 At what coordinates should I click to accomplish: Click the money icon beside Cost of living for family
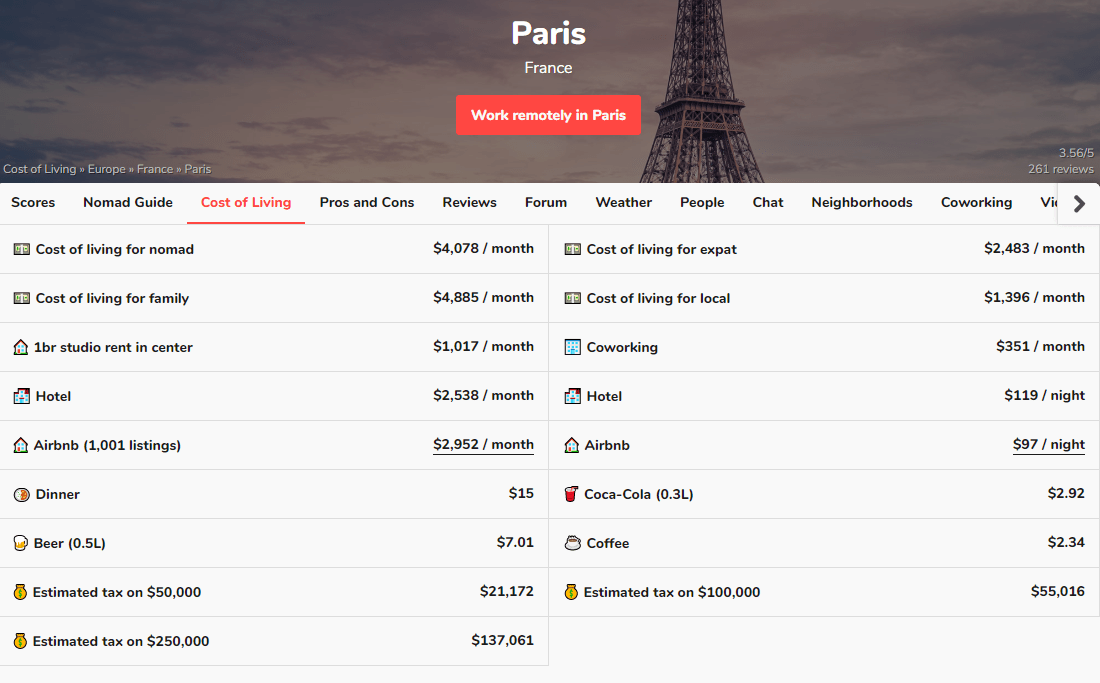[22, 298]
